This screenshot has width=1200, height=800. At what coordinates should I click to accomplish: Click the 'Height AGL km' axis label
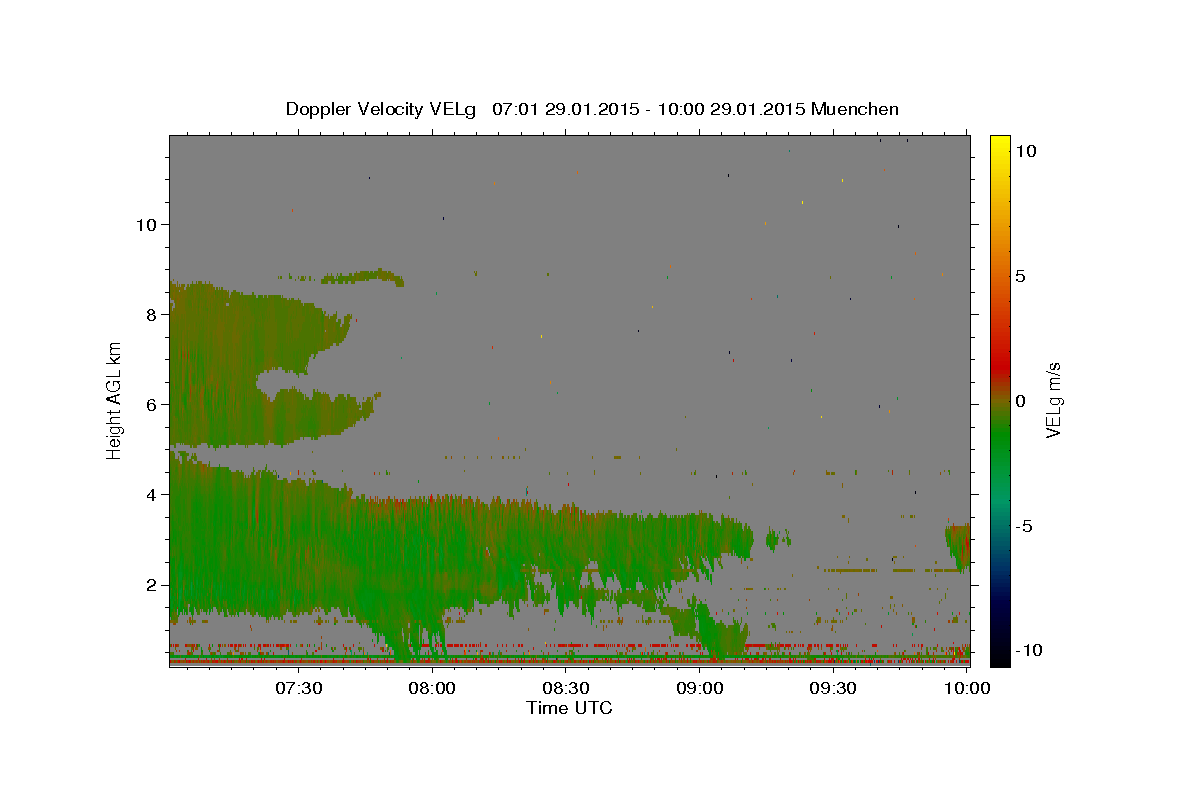[115, 401]
